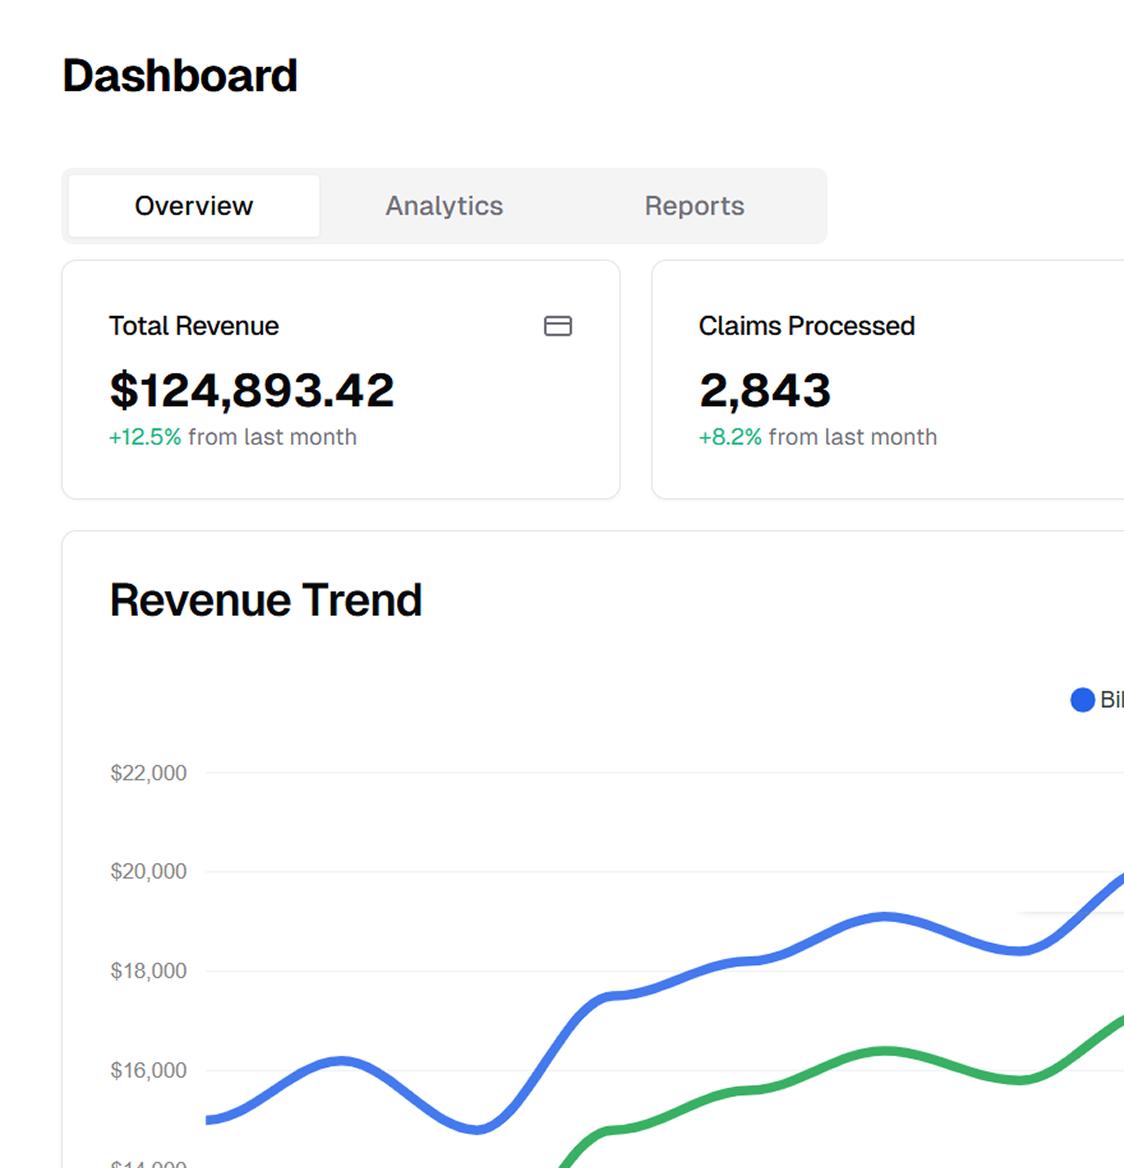The height and width of the screenshot is (1168, 1124).
Task: Click the Revenue Trend chart heading
Action: pos(266,600)
